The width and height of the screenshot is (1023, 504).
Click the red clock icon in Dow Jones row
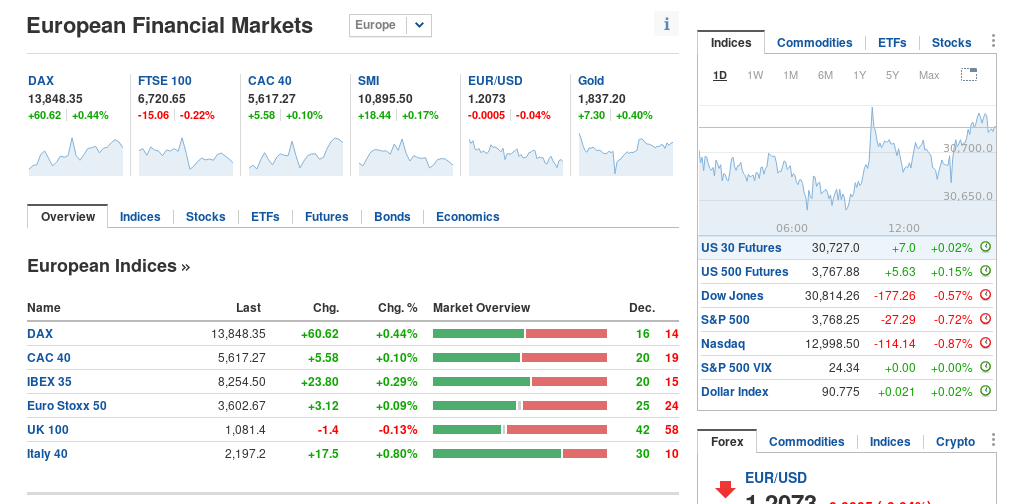986,295
